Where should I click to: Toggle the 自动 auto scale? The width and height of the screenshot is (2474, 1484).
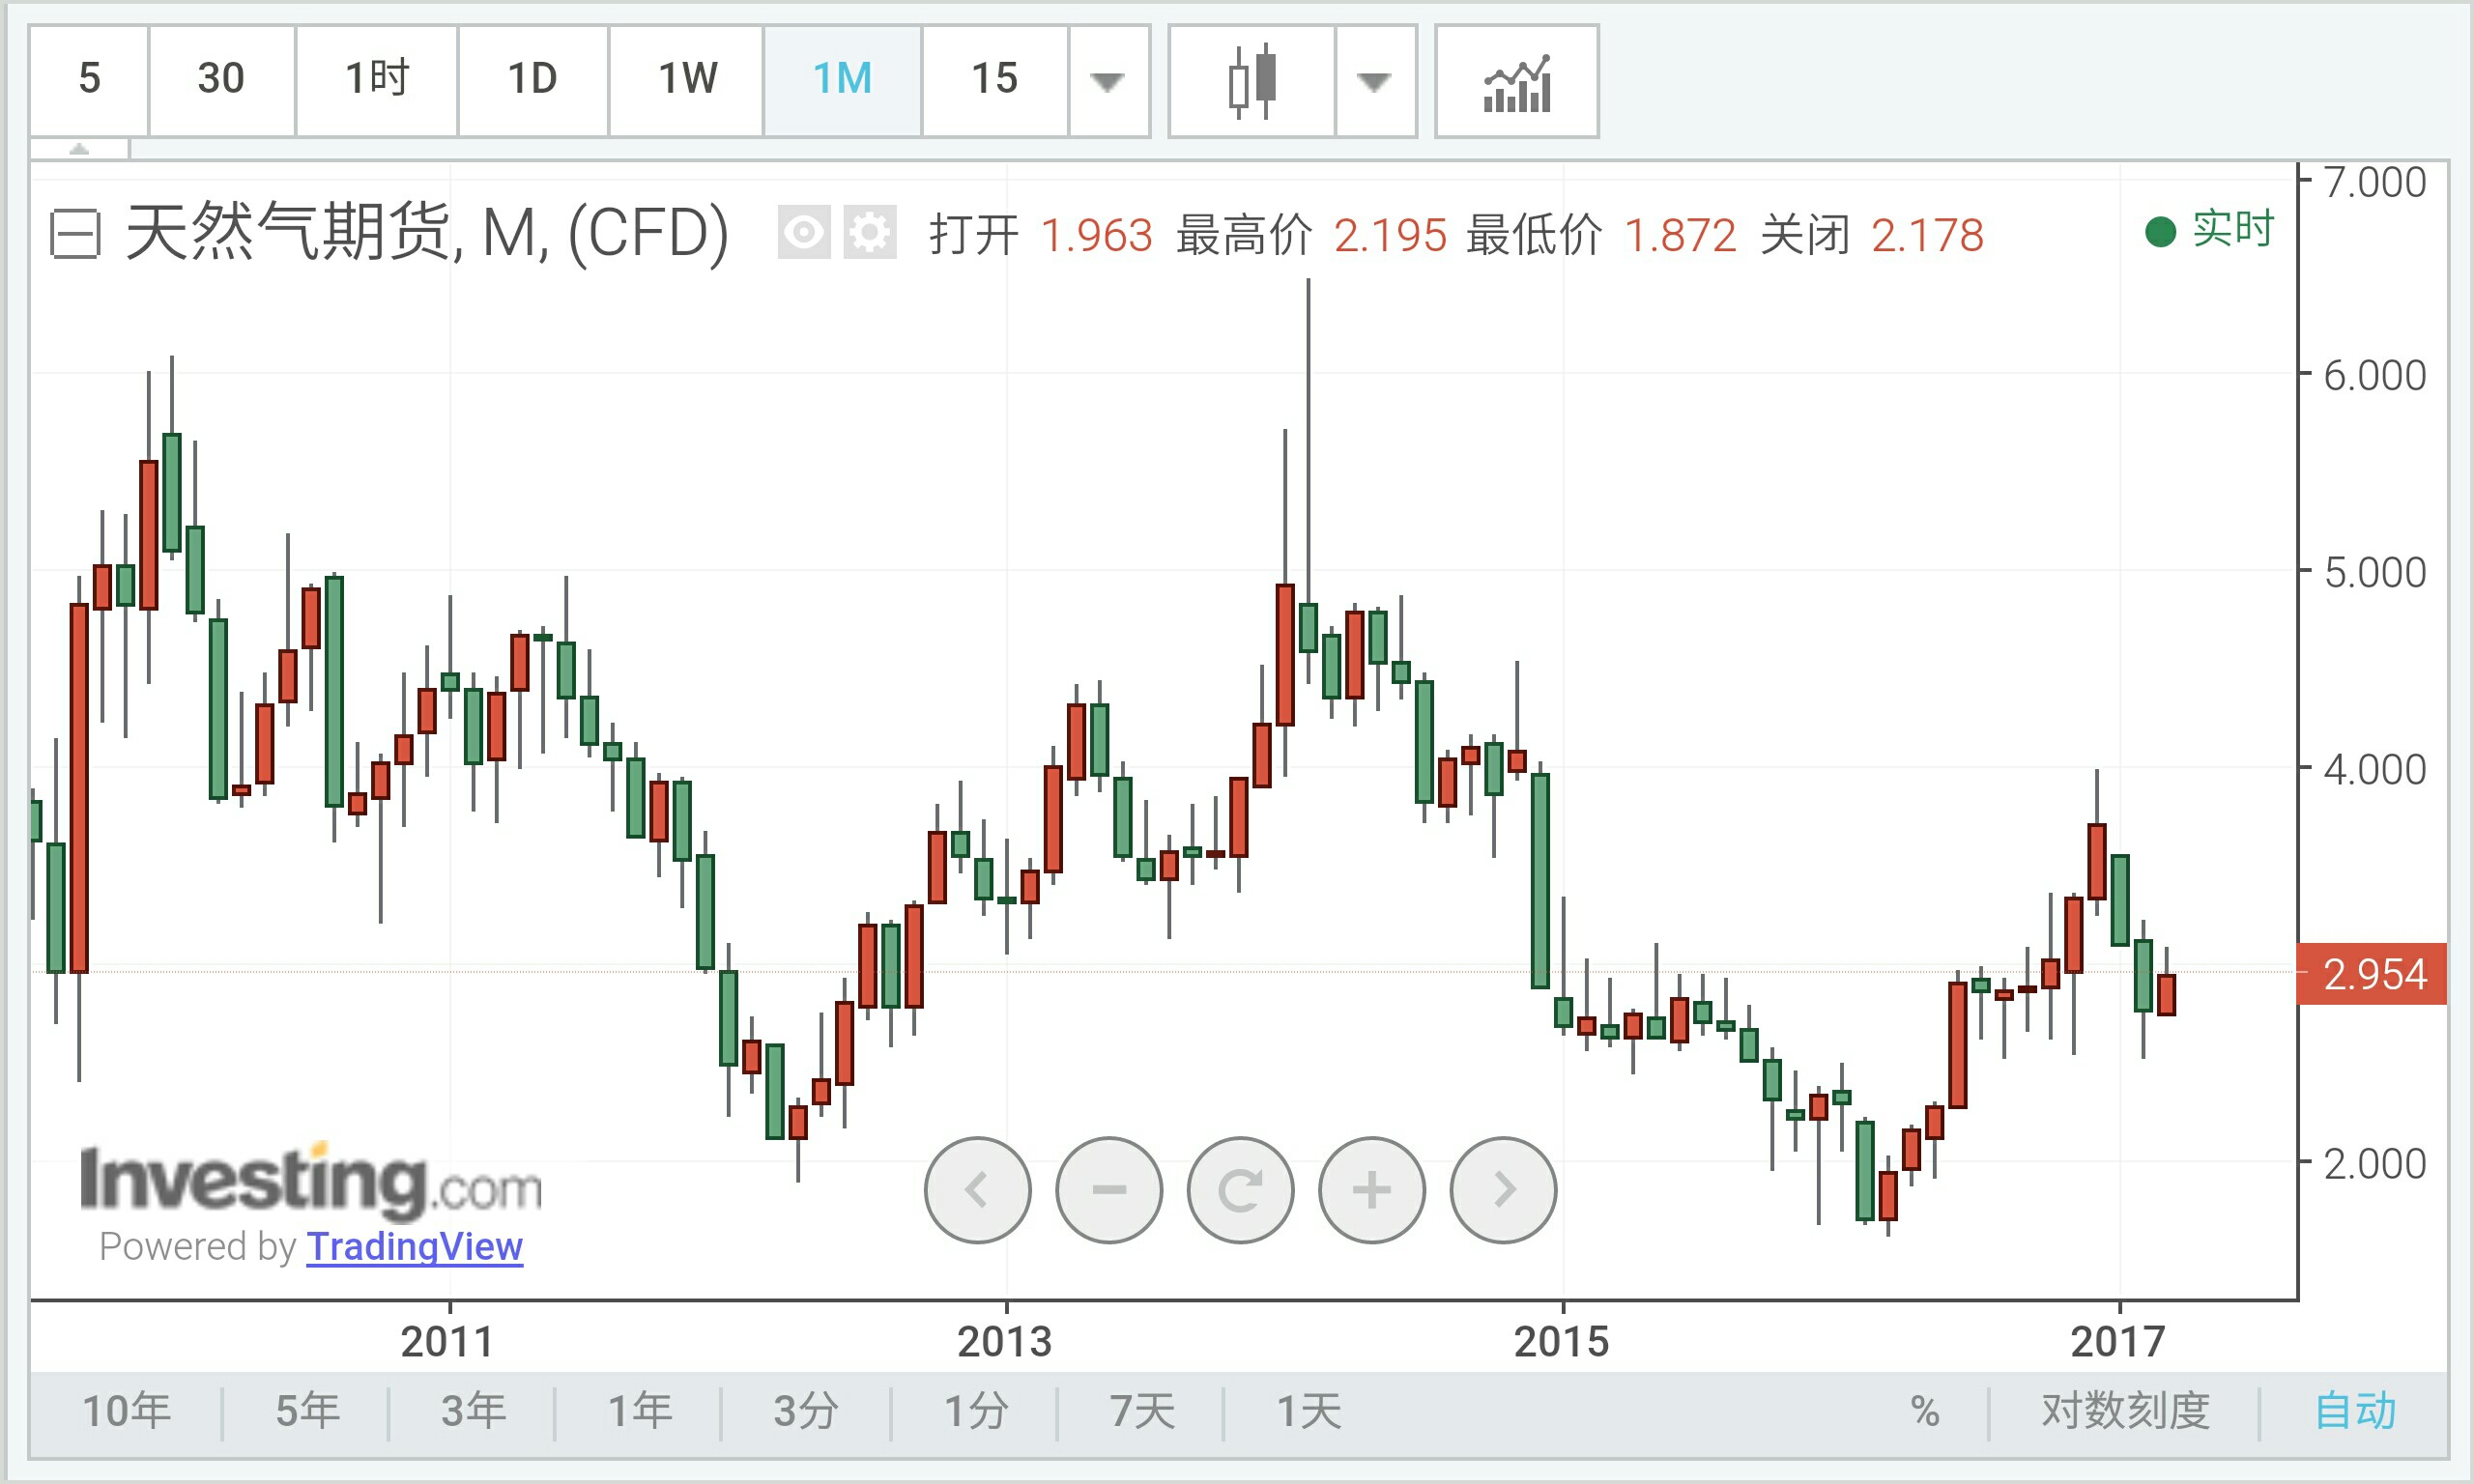[2356, 1411]
